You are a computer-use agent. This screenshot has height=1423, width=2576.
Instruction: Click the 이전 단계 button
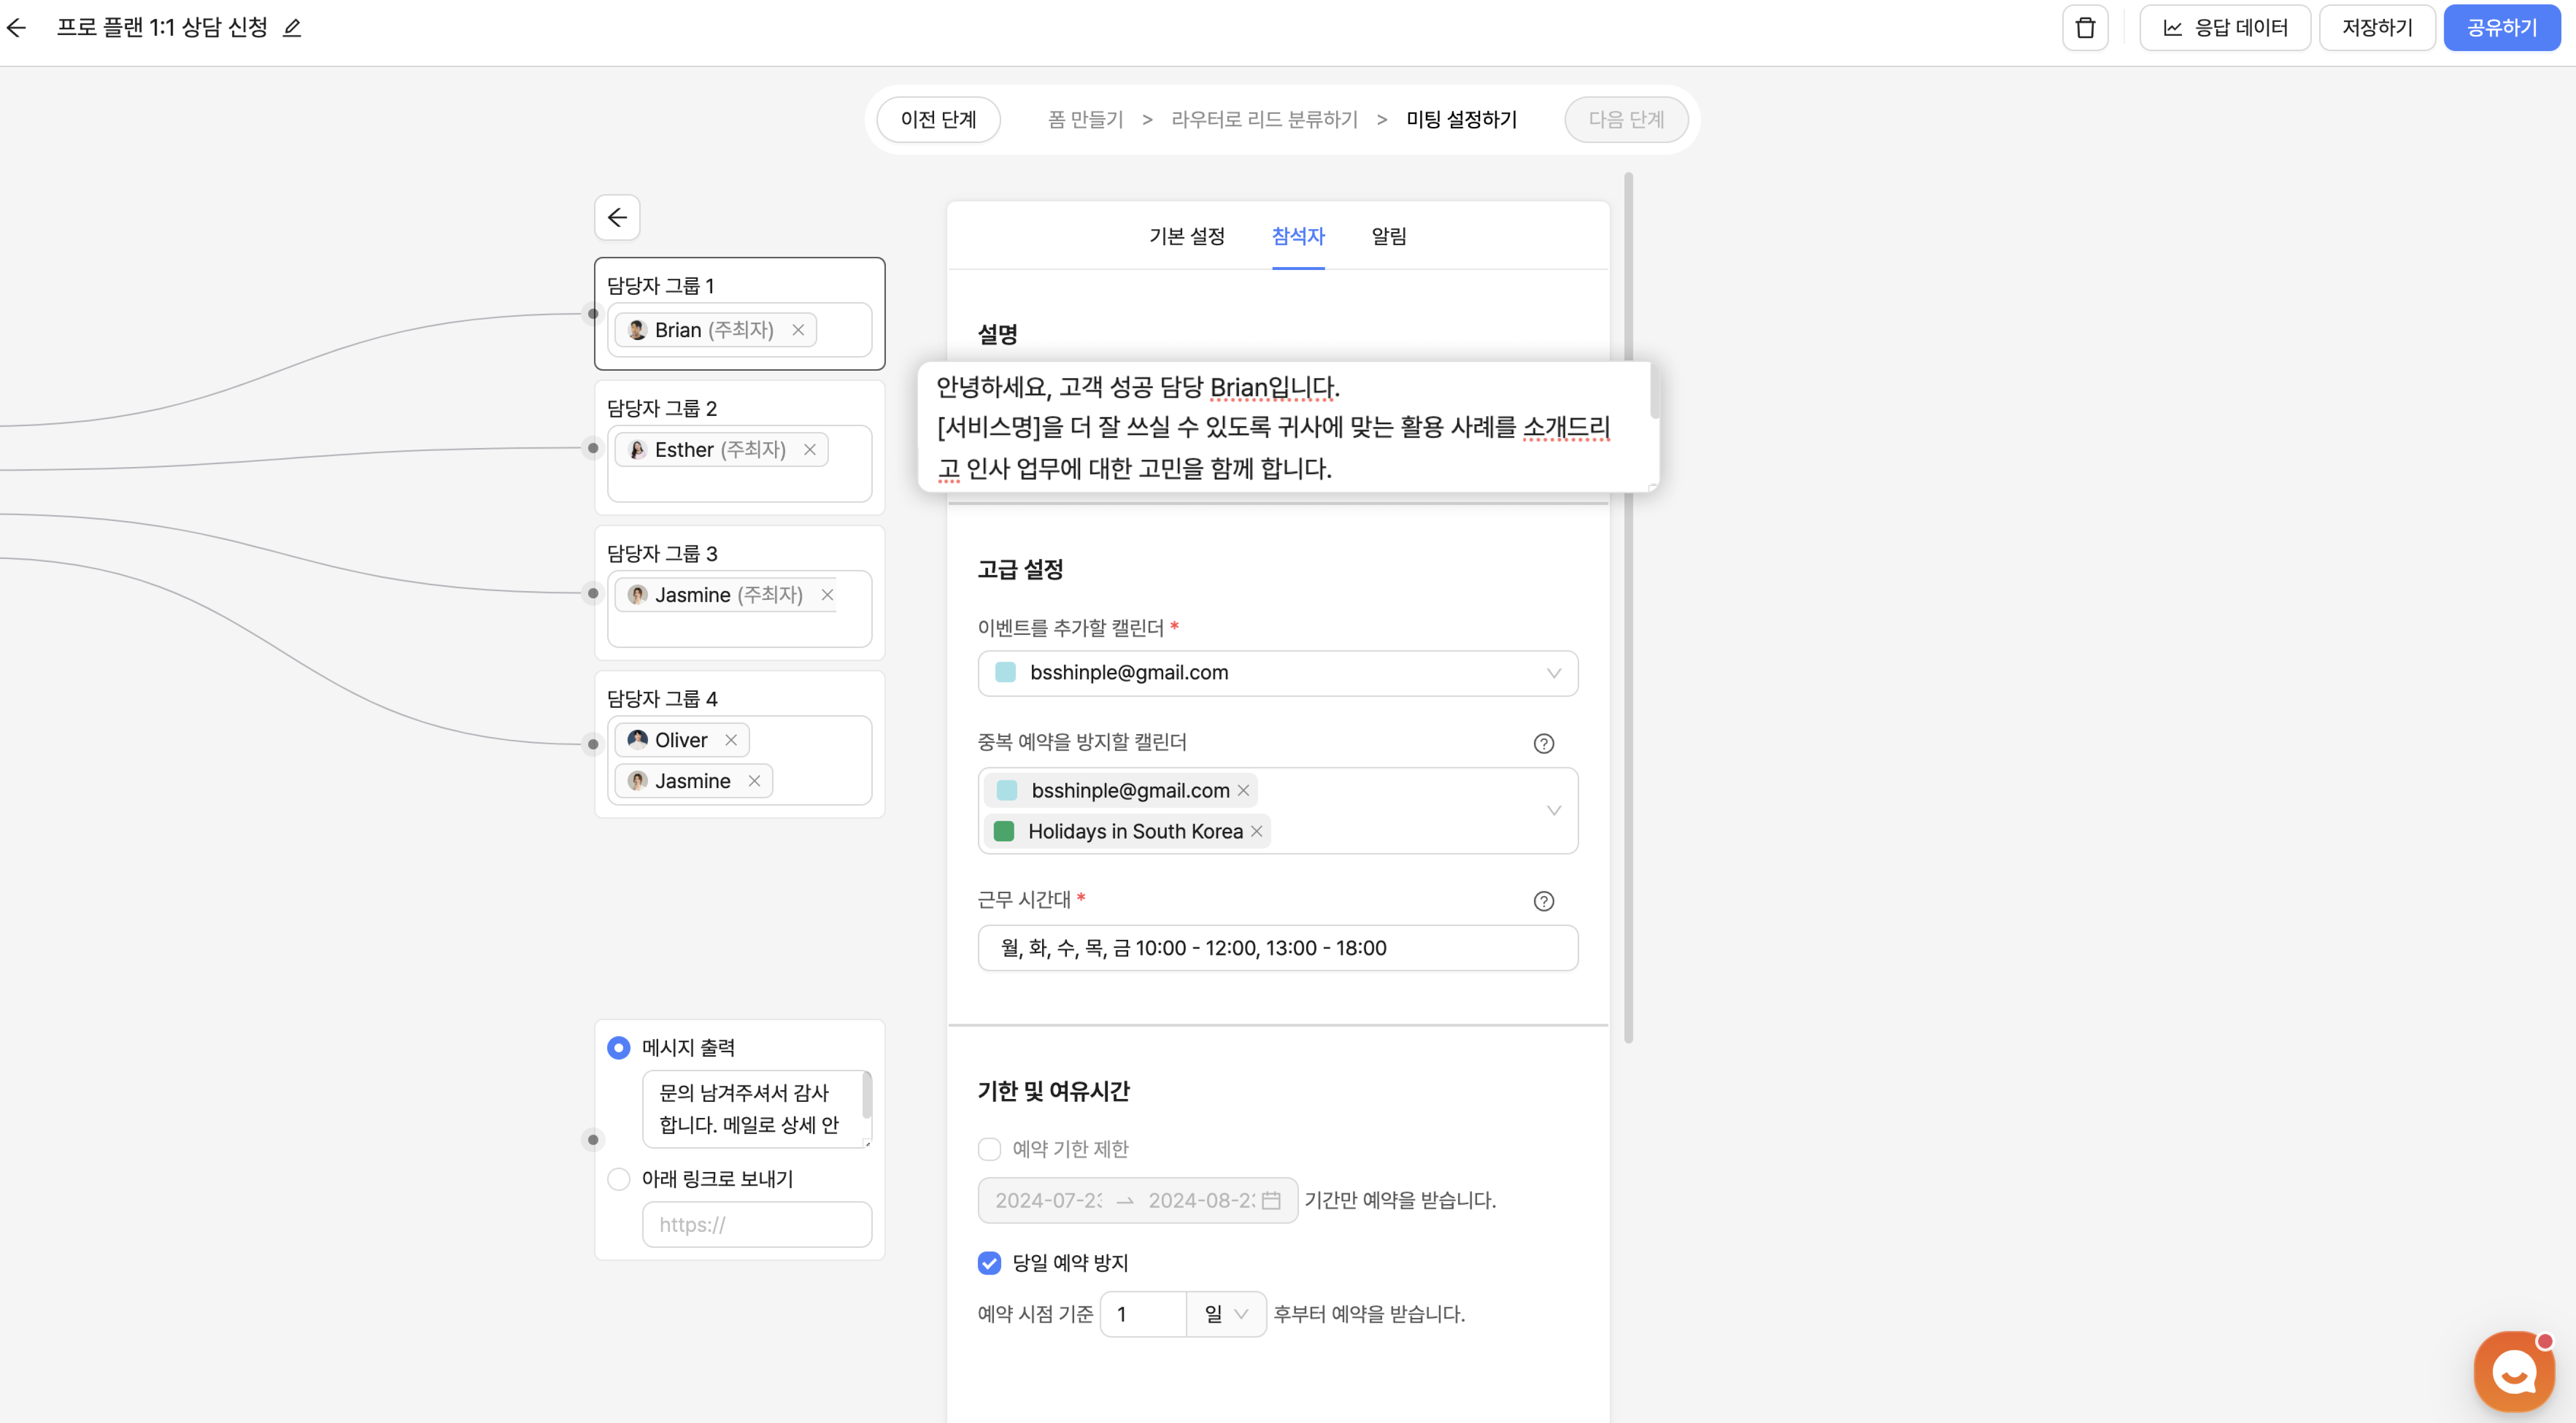(x=938, y=120)
